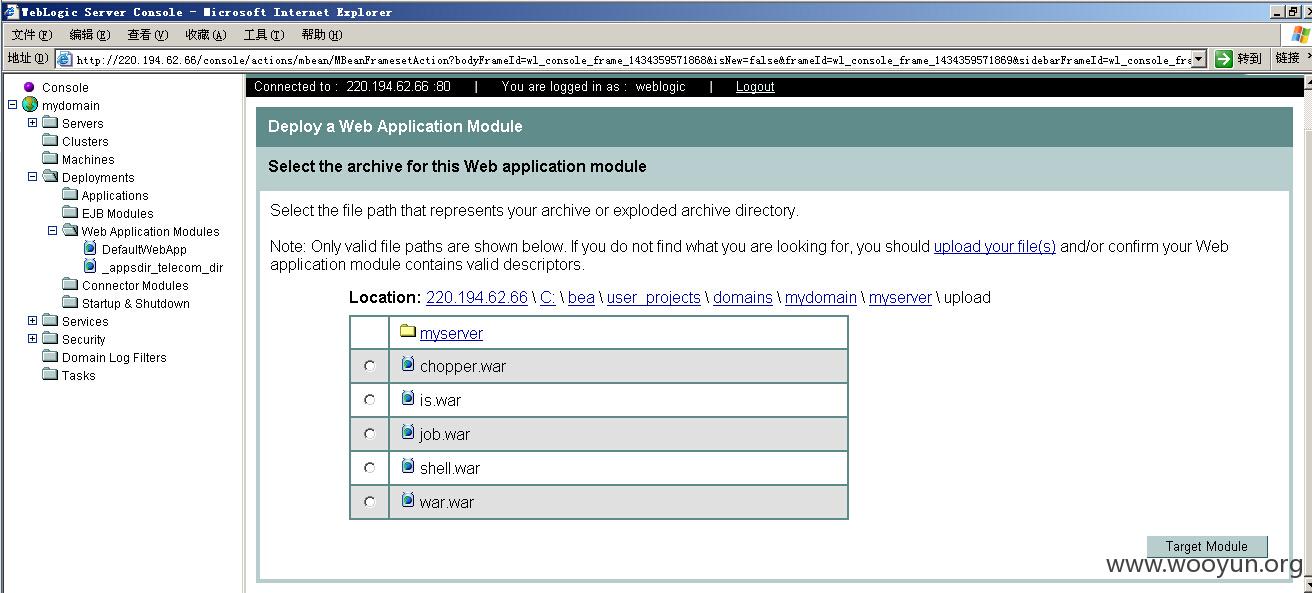Select Console label in the tree
The width and height of the screenshot is (1312, 593).
coord(65,87)
